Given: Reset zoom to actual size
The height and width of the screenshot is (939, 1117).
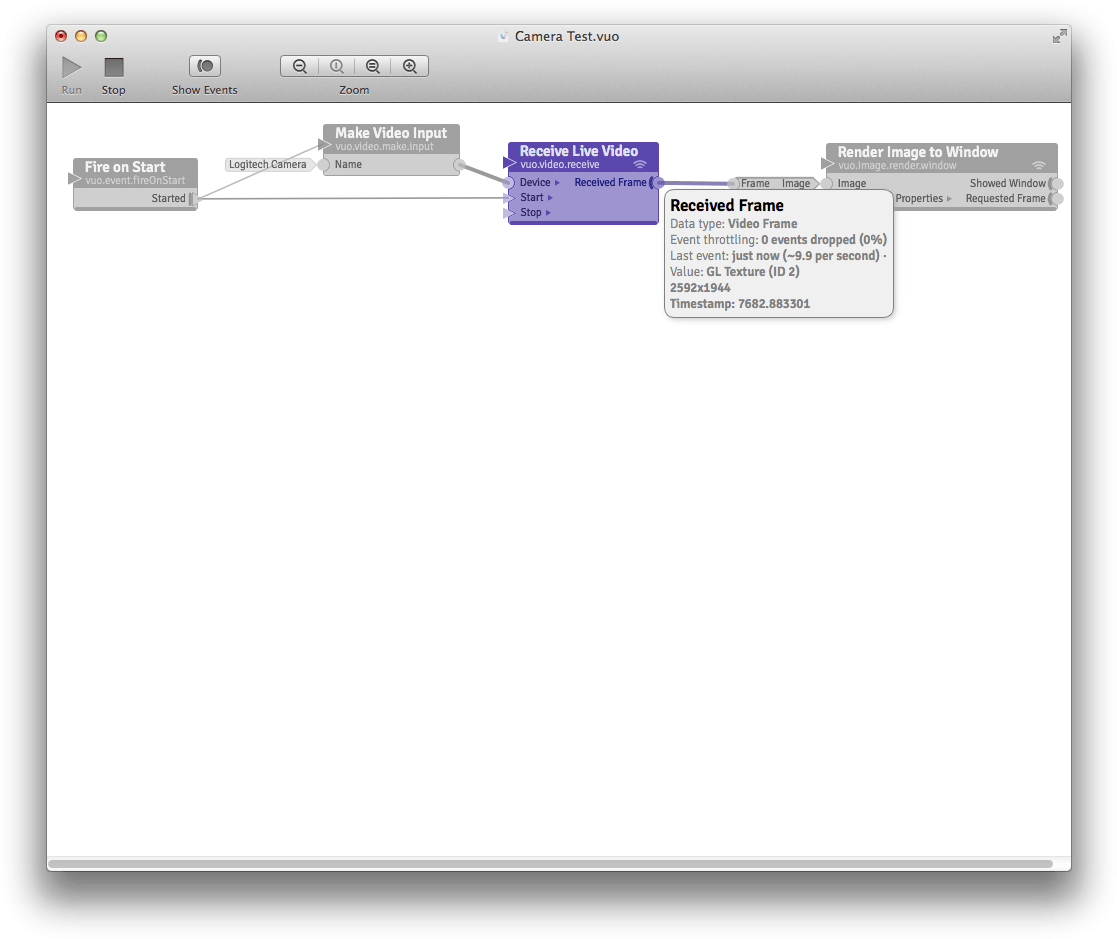Looking at the screenshot, I should click(x=336, y=67).
